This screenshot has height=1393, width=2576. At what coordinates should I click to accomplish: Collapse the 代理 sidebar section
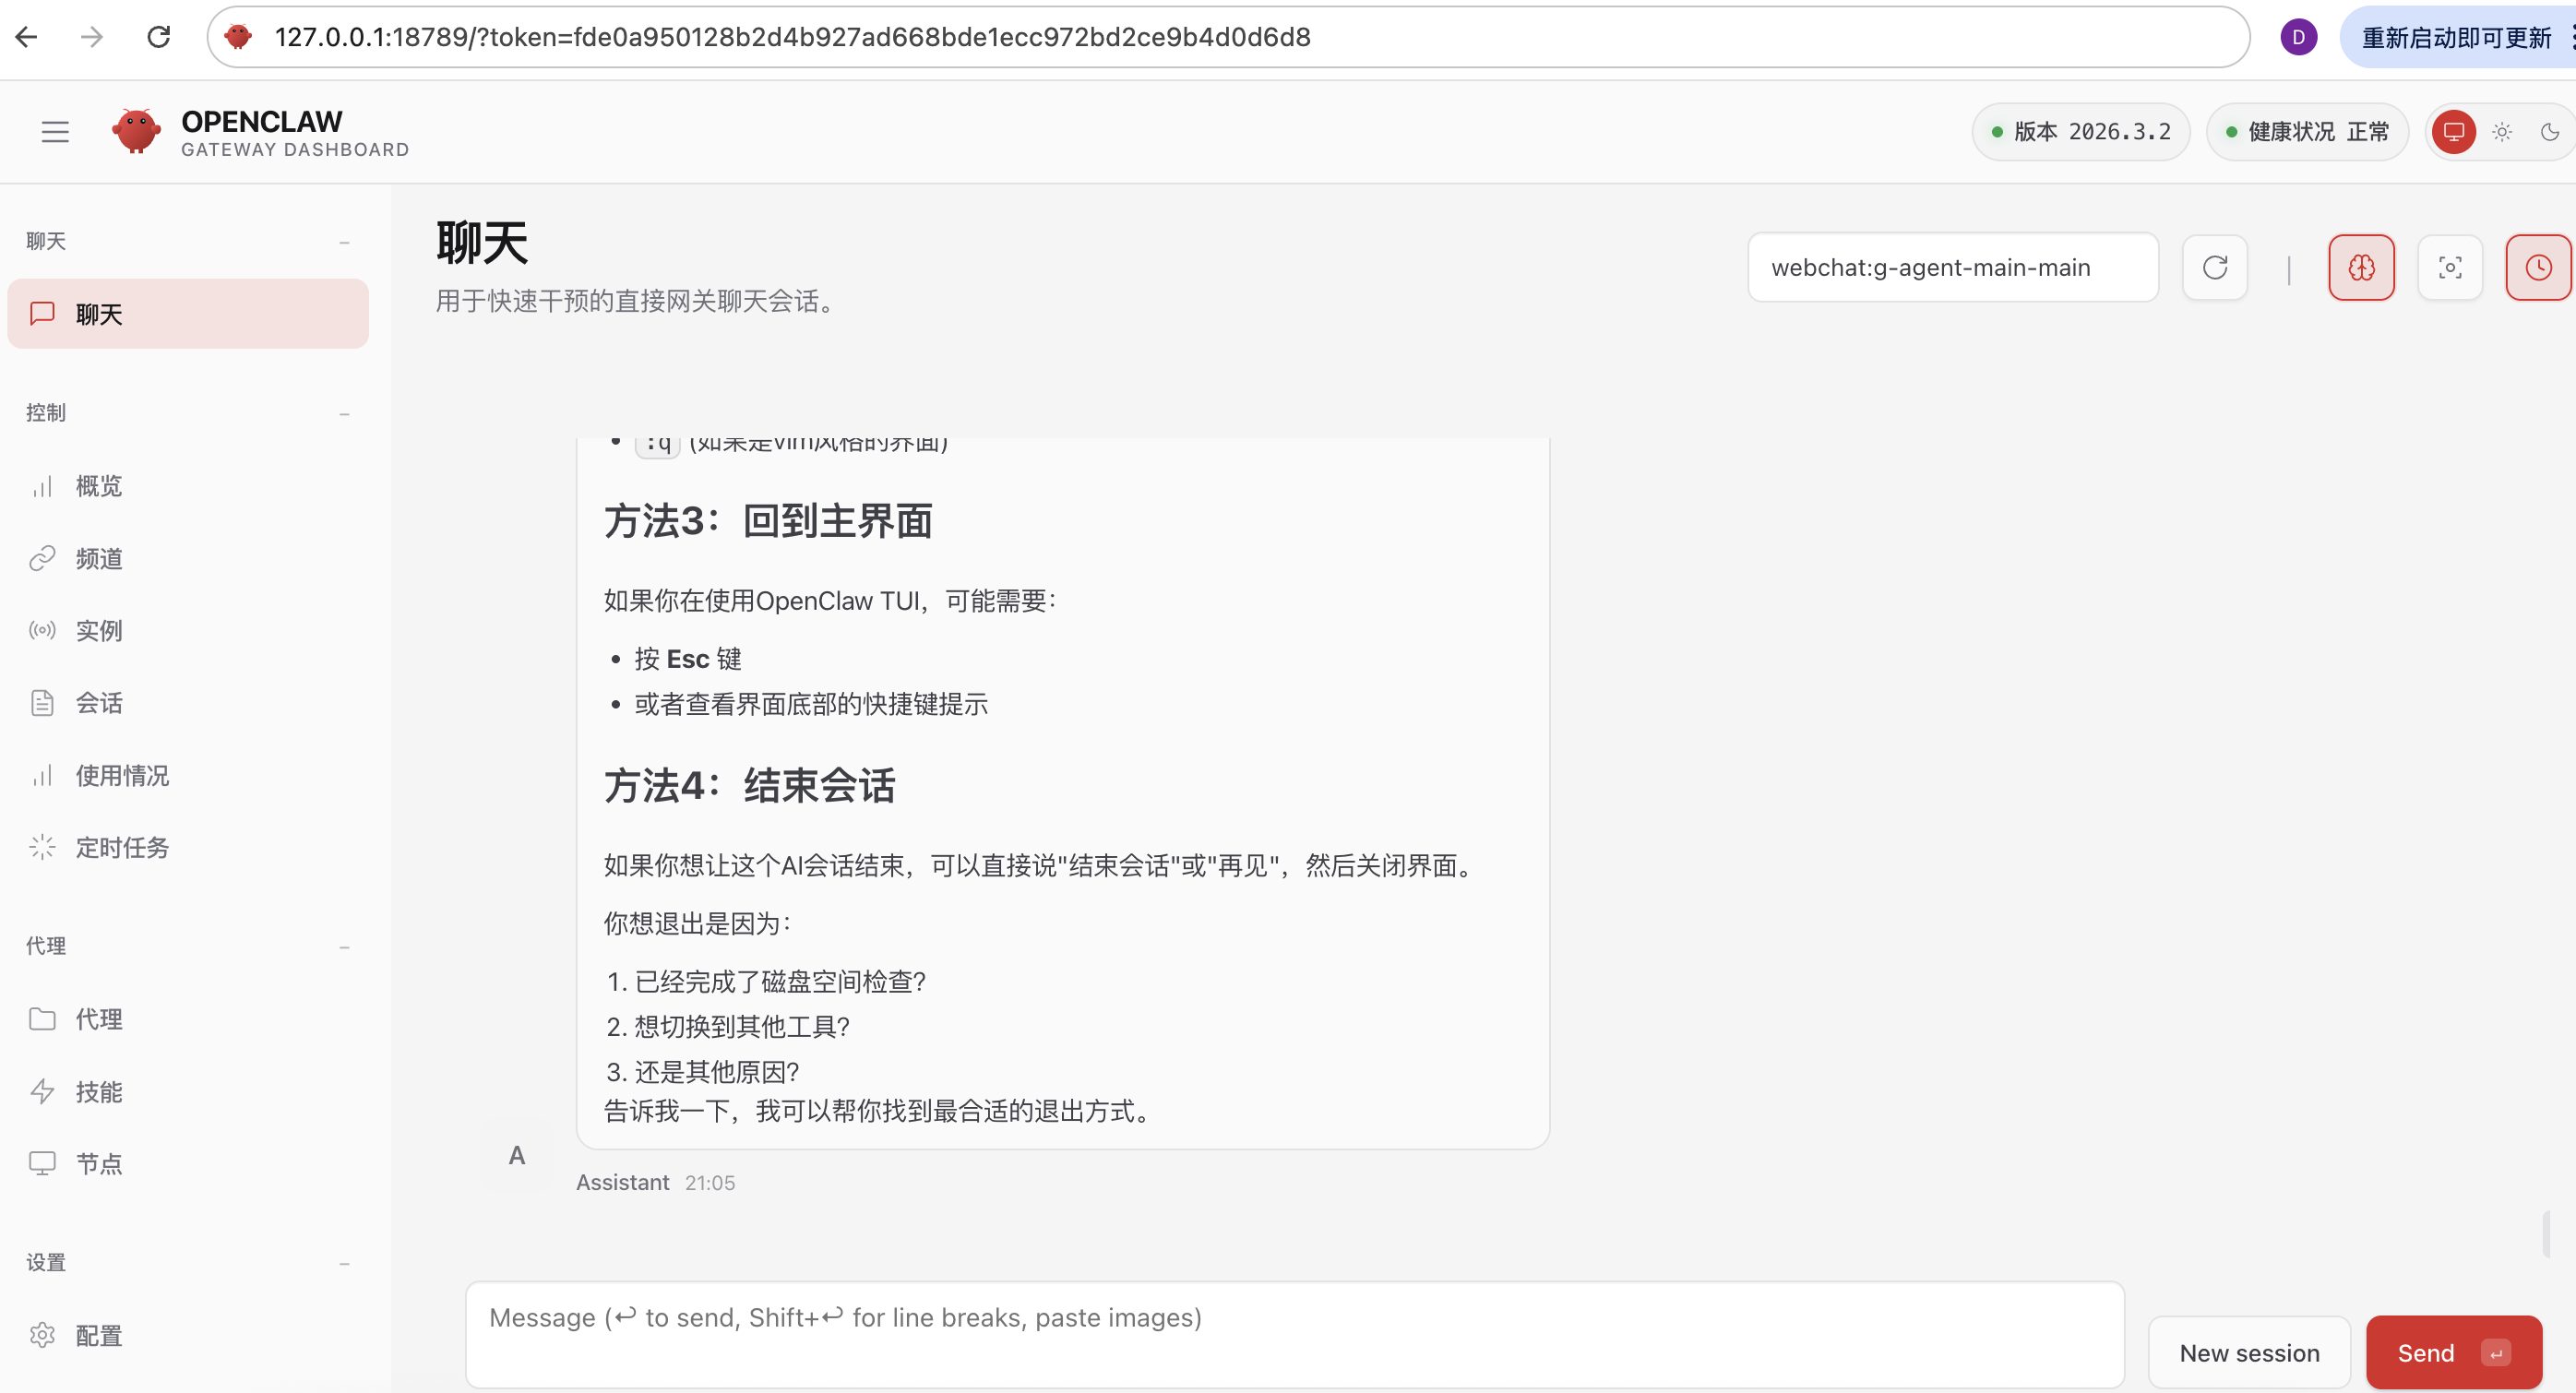point(344,947)
